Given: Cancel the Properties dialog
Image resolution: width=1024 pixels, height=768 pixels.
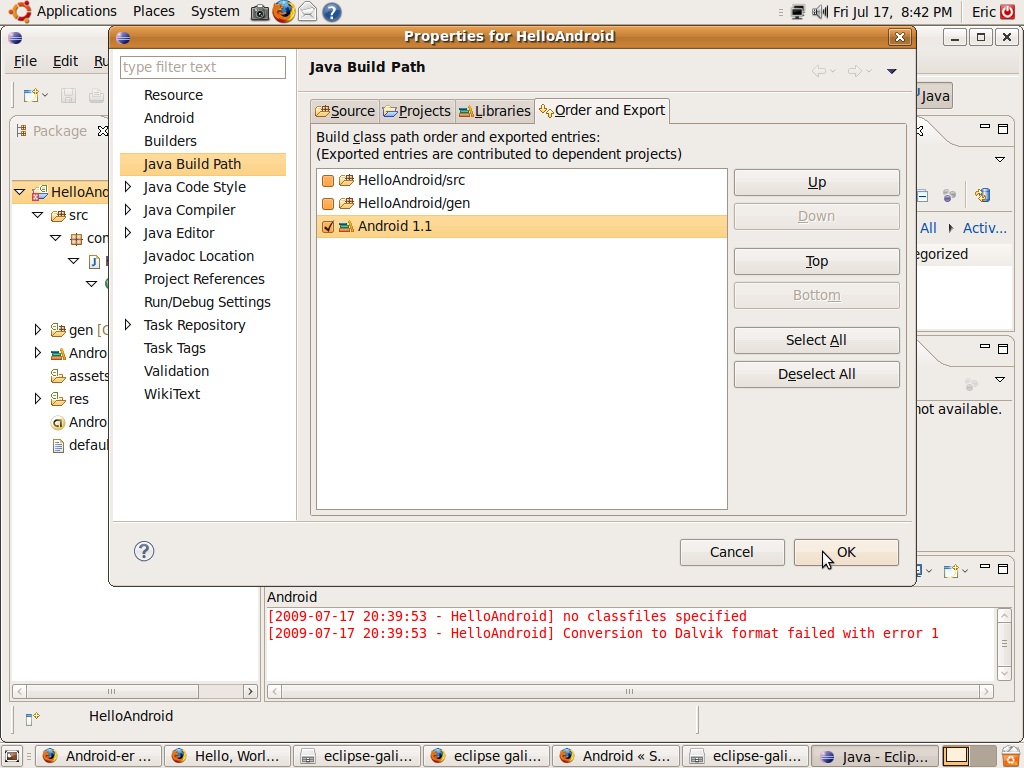Looking at the screenshot, I should [x=731, y=552].
